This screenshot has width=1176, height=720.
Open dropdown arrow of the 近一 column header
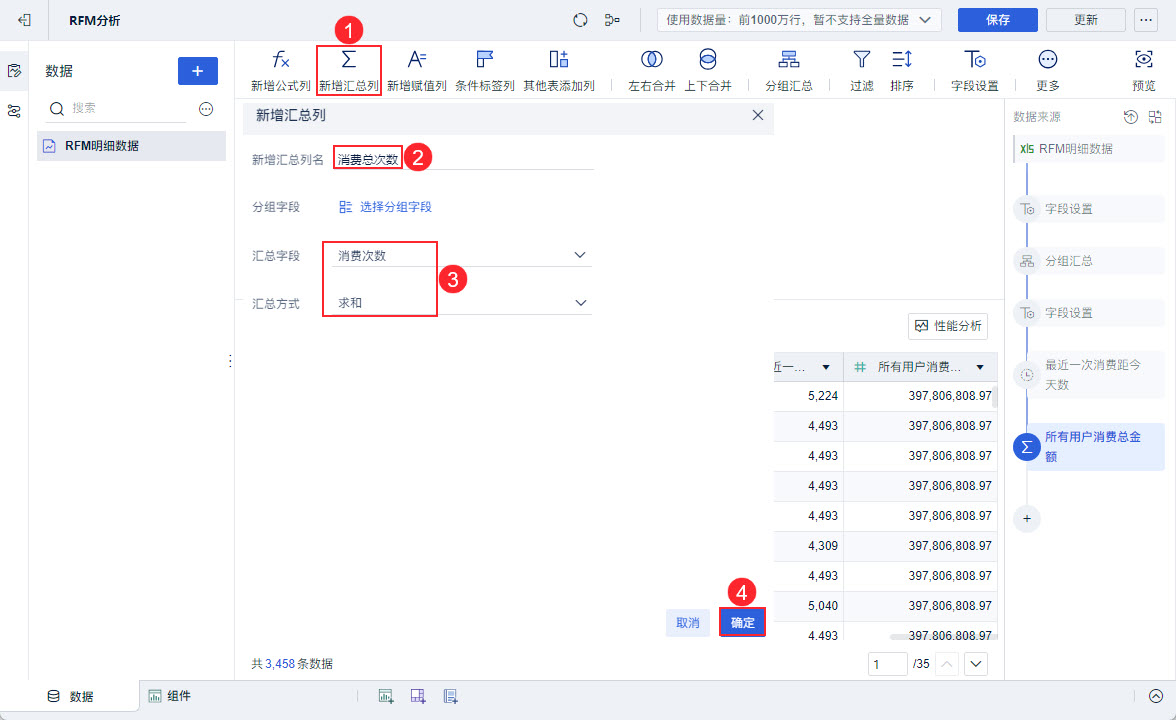coord(826,367)
